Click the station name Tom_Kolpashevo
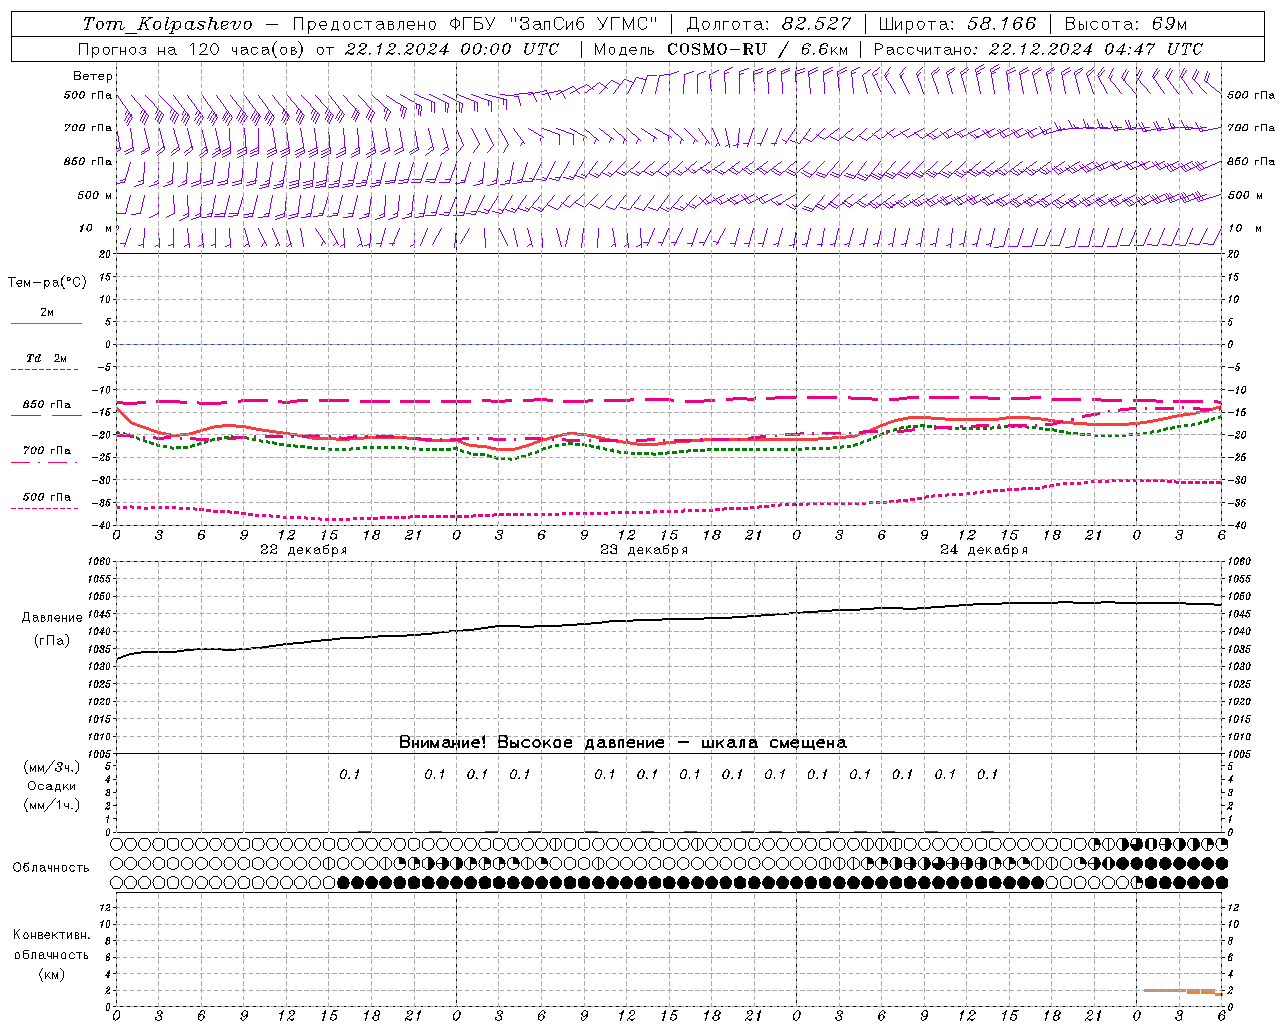Viewport: 1280px width, 1024px height. [168, 24]
